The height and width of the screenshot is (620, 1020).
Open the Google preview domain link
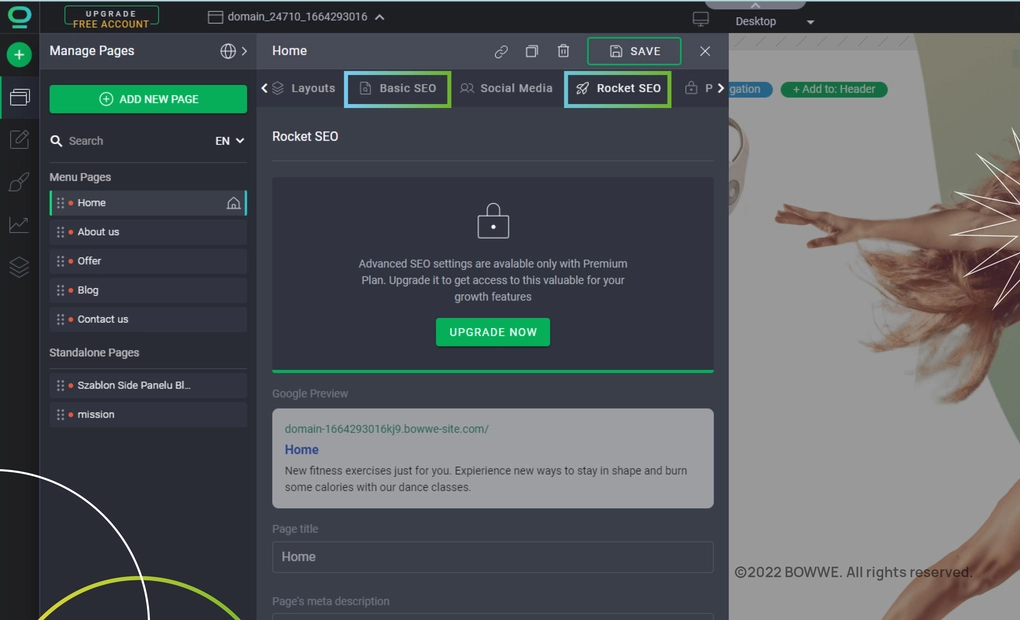[x=386, y=429]
